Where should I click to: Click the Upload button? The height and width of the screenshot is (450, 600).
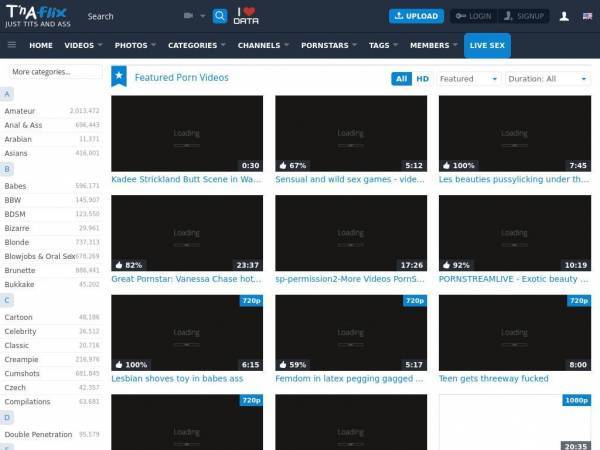click(416, 16)
